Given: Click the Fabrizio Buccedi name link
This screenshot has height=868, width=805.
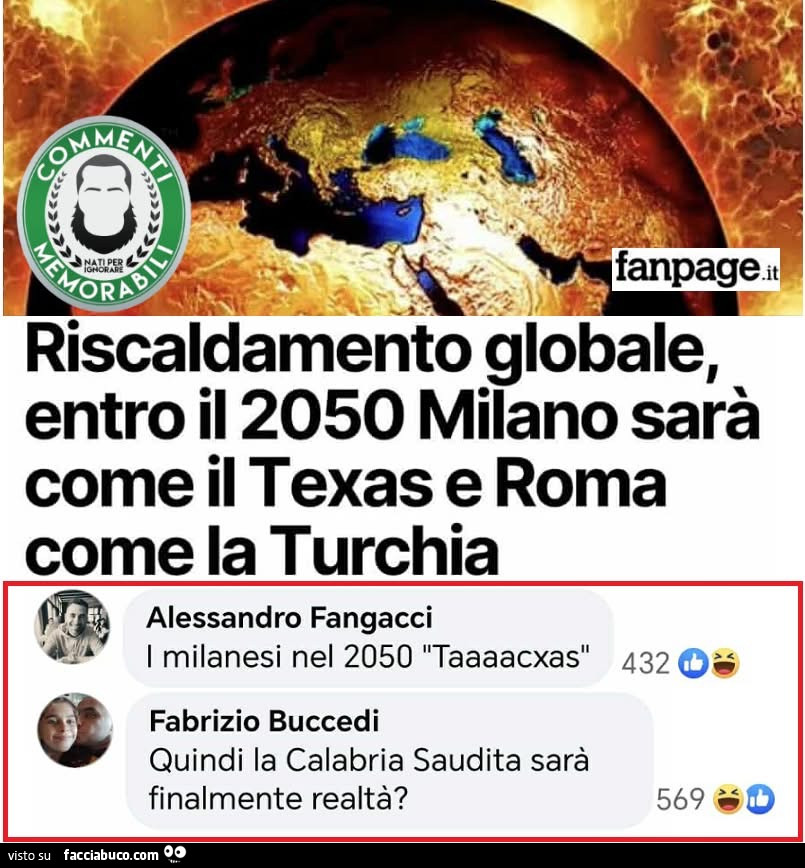Looking at the screenshot, I should pyautogui.click(x=264, y=721).
